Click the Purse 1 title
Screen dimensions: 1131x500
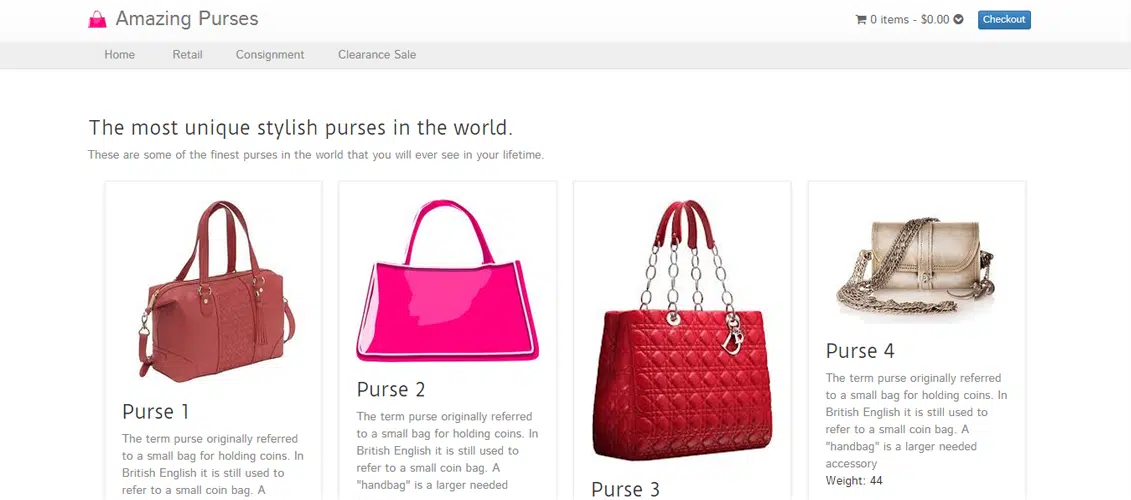[156, 411]
